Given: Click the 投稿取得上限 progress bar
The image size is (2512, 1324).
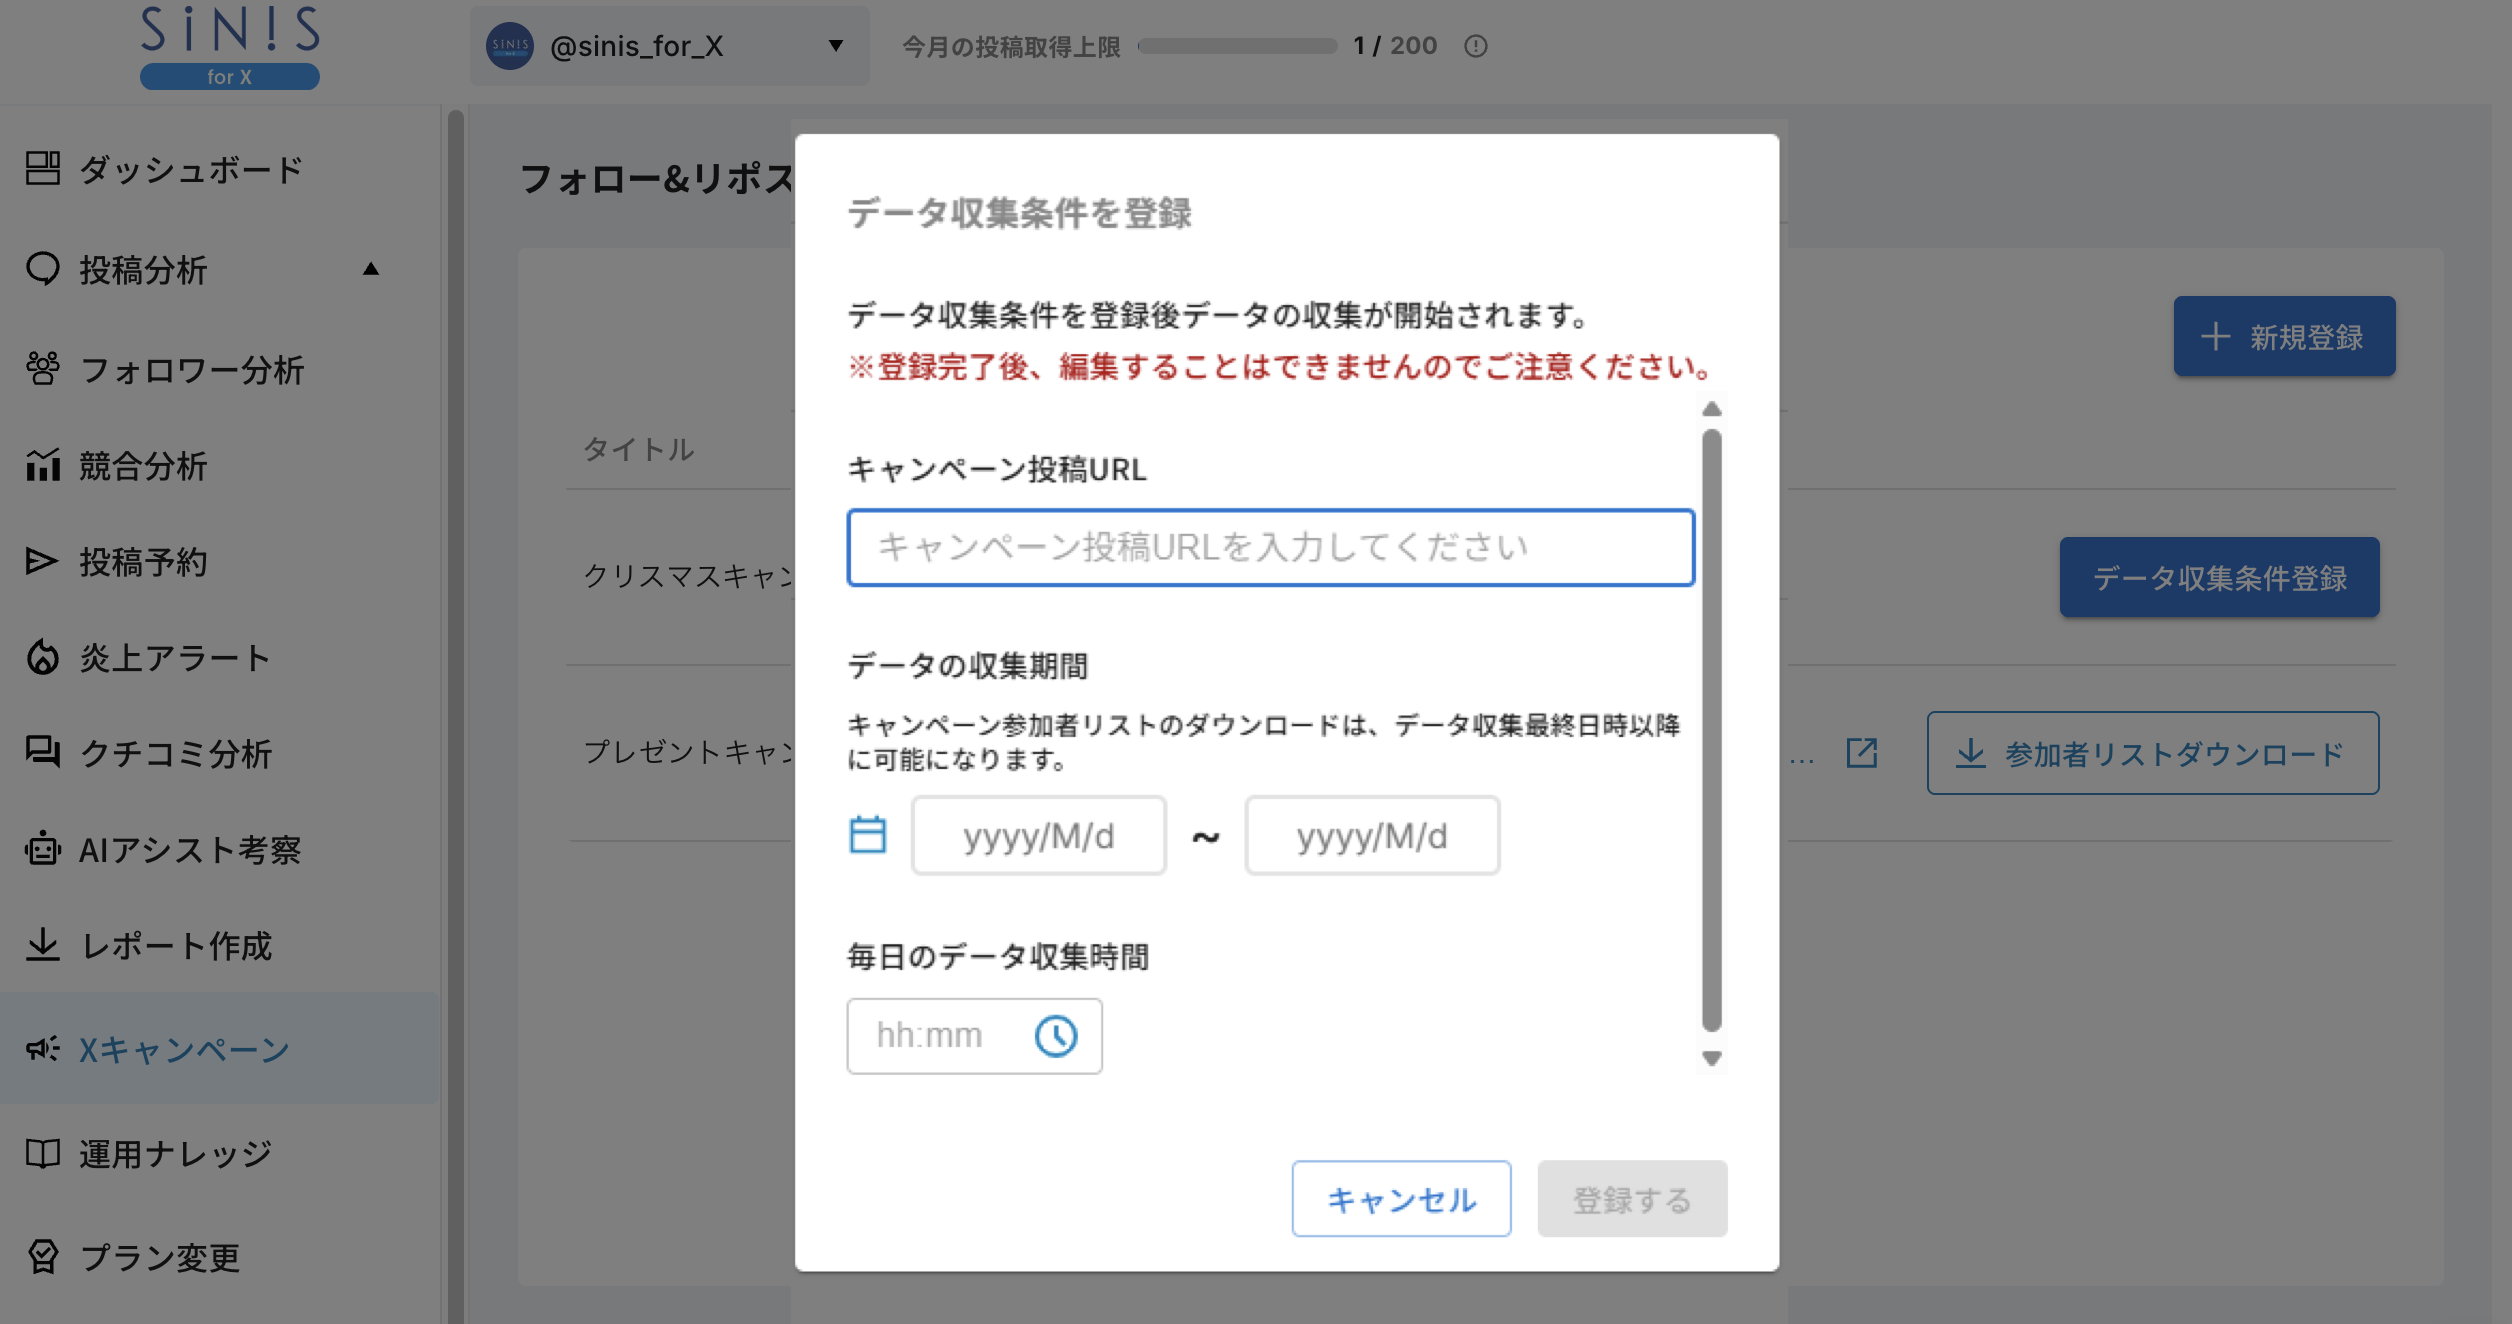Looking at the screenshot, I should click(x=1237, y=45).
